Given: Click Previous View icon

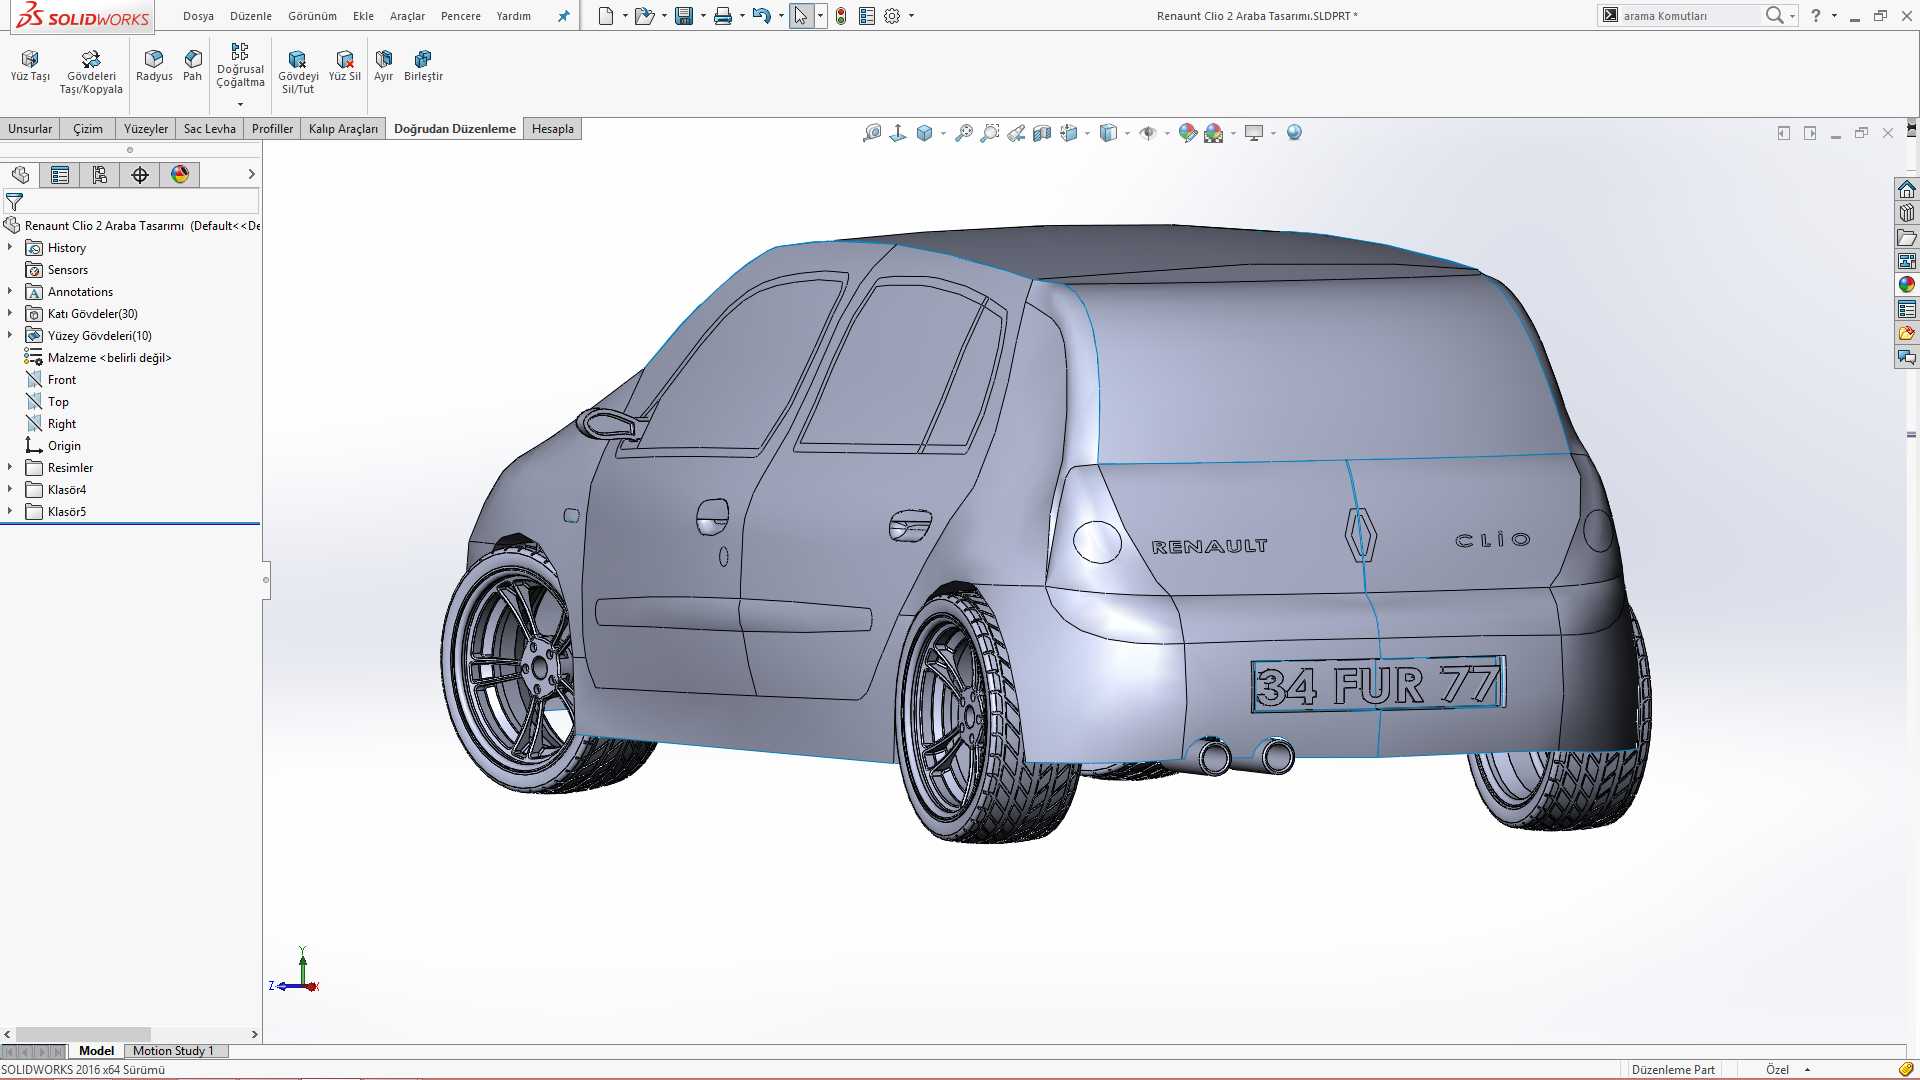Looking at the screenshot, I should tap(1016, 133).
